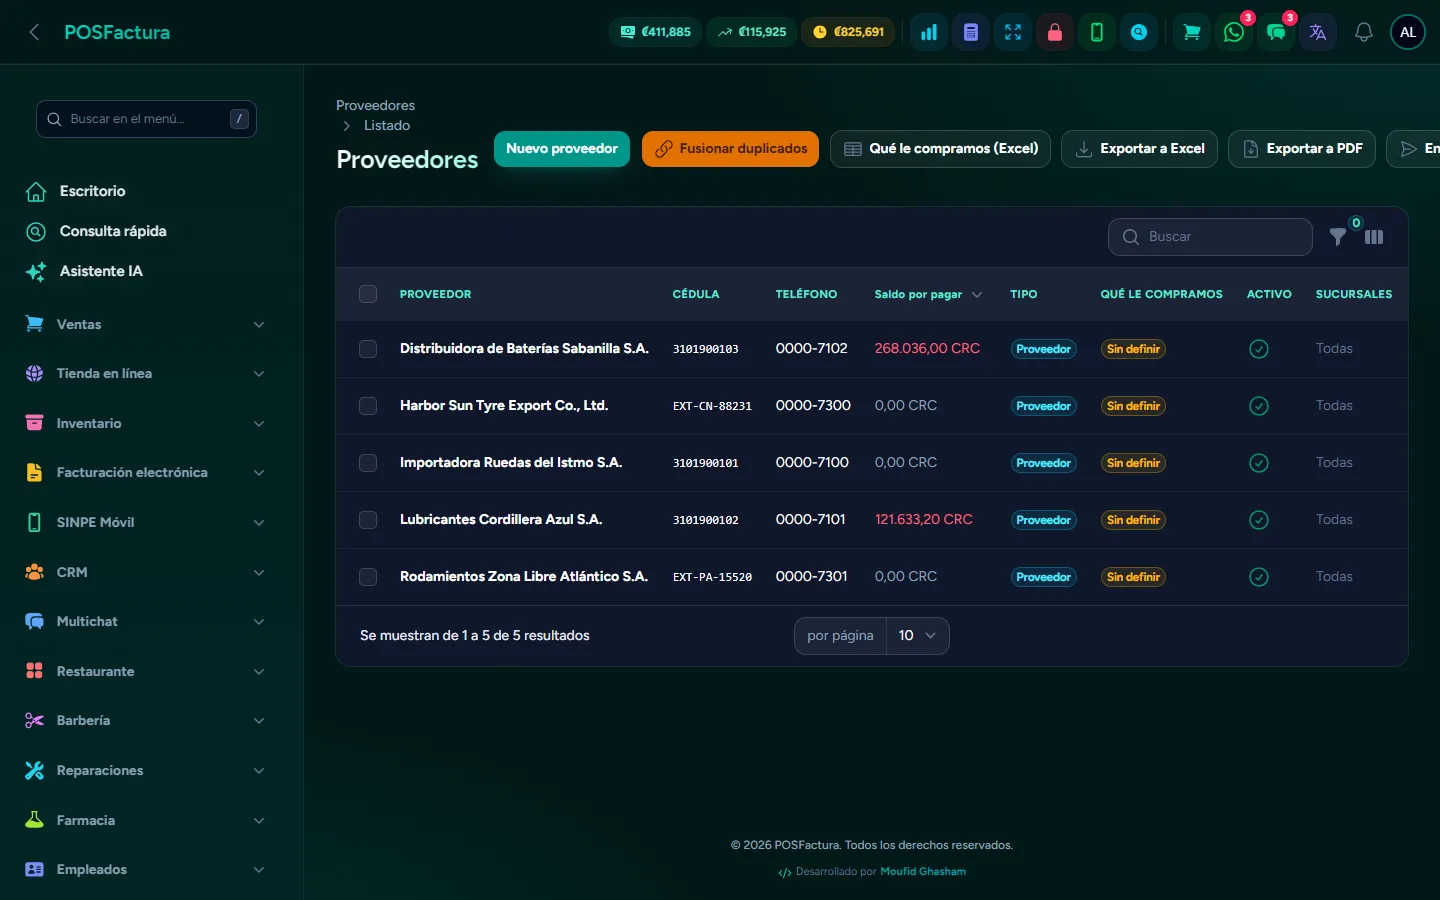Open column visibility icon in table
Image resolution: width=1440 pixels, height=900 pixels.
click(1374, 237)
